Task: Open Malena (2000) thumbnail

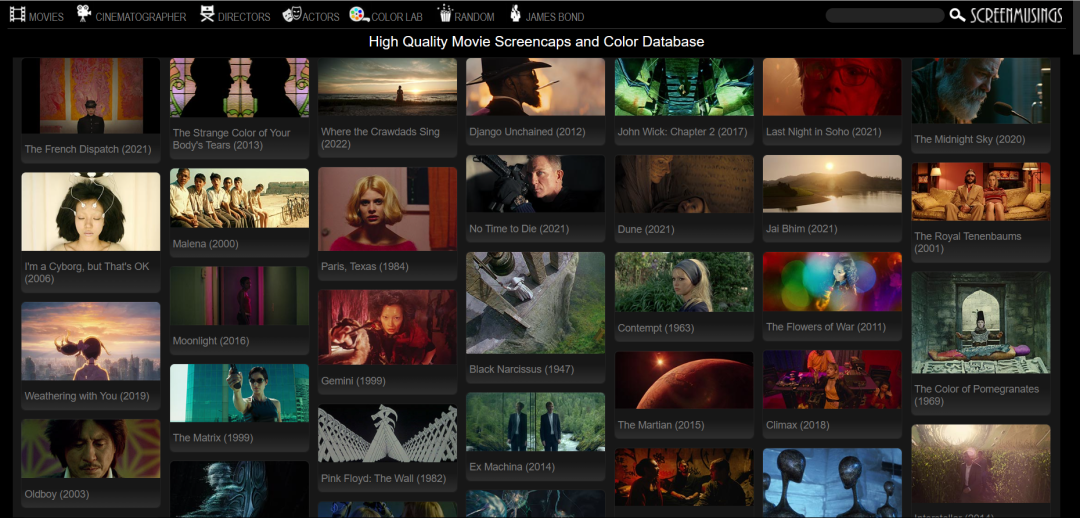Action: (x=240, y=198)
